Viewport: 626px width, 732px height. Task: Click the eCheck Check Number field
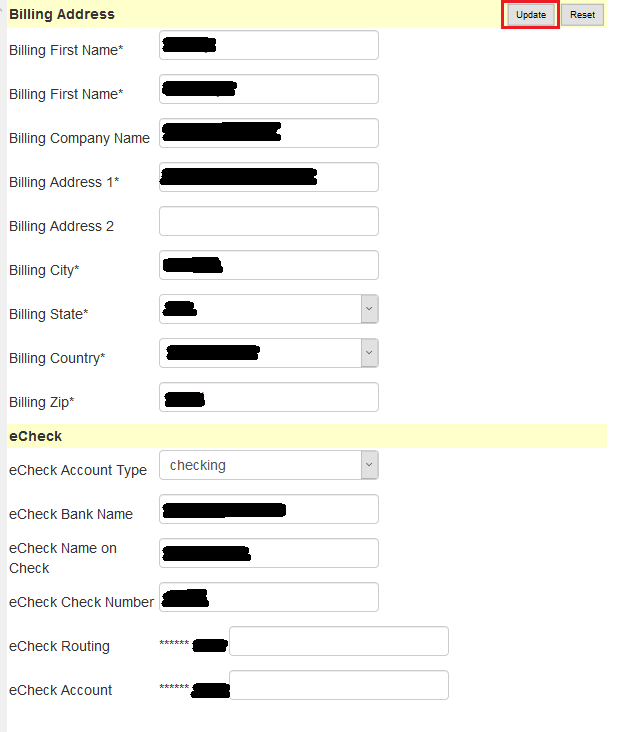coord(269,597)
